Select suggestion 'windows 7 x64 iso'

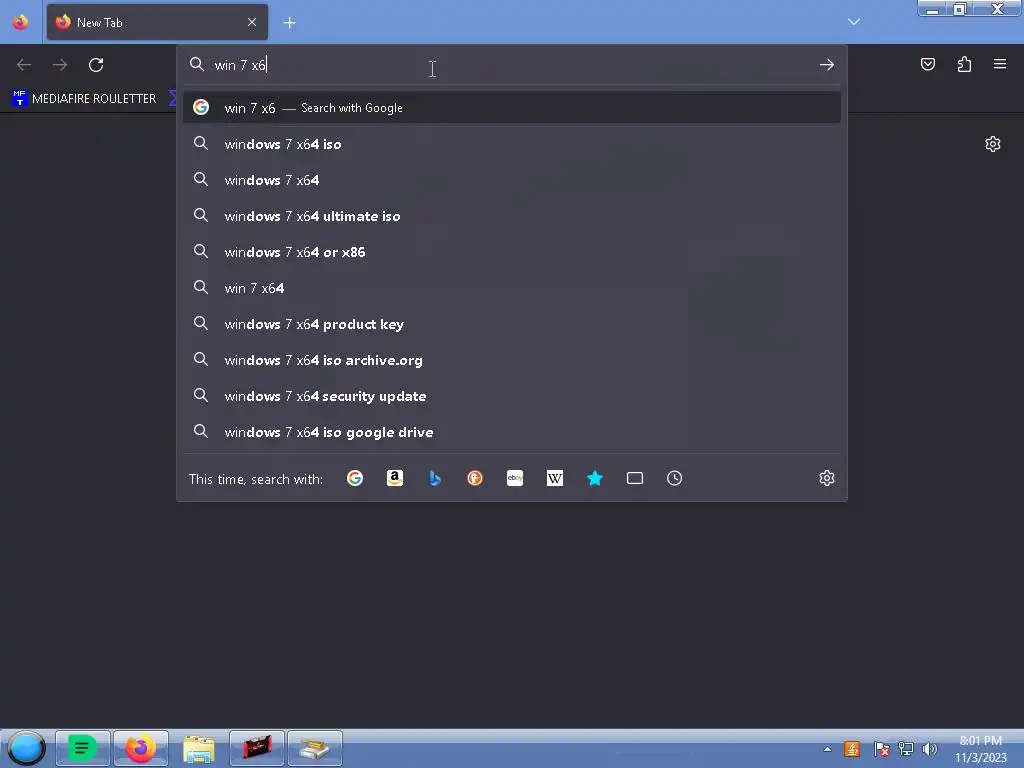[512, 144]
